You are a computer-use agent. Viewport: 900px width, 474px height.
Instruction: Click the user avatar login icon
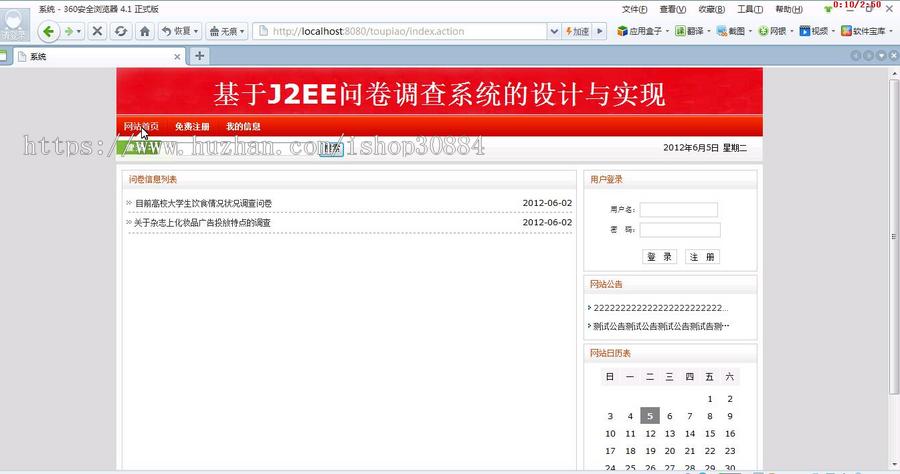14,24
